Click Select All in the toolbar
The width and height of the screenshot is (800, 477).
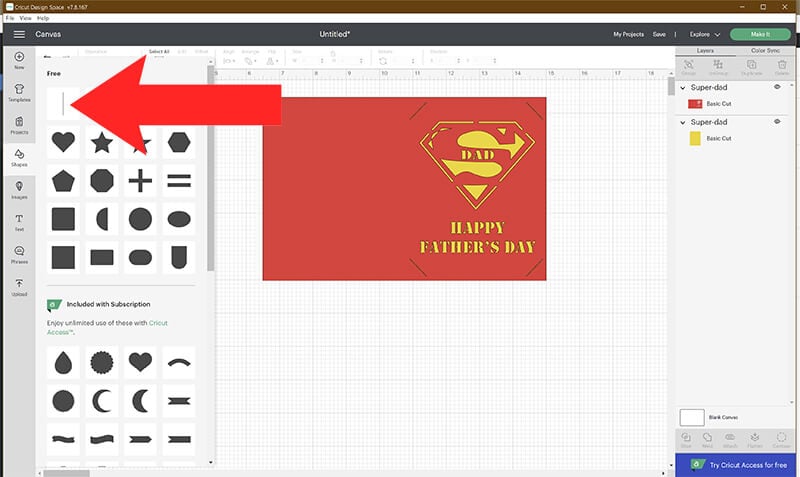(x=159, y=52)
